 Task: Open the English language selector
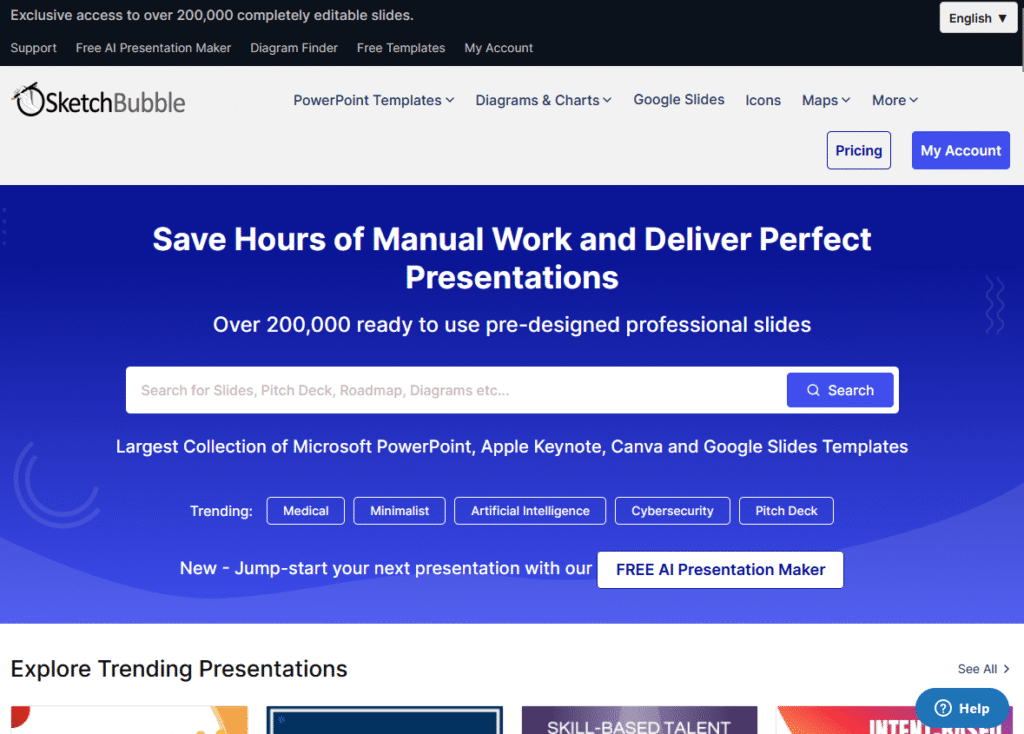pyautogui.click(x=977, y=17)
